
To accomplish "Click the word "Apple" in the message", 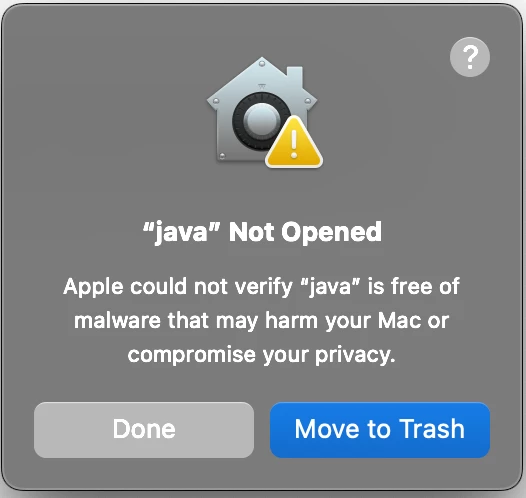I will [93, 287].
